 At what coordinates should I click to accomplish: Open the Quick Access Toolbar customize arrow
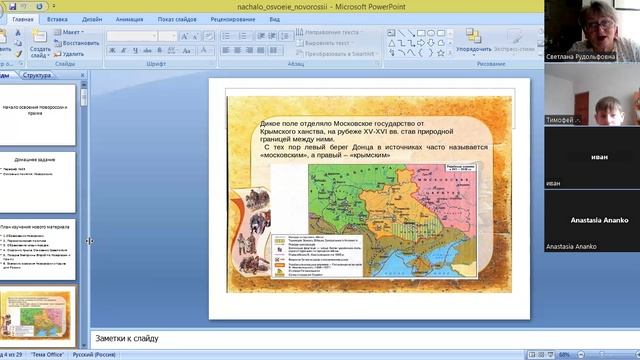[x=53, y=6]
